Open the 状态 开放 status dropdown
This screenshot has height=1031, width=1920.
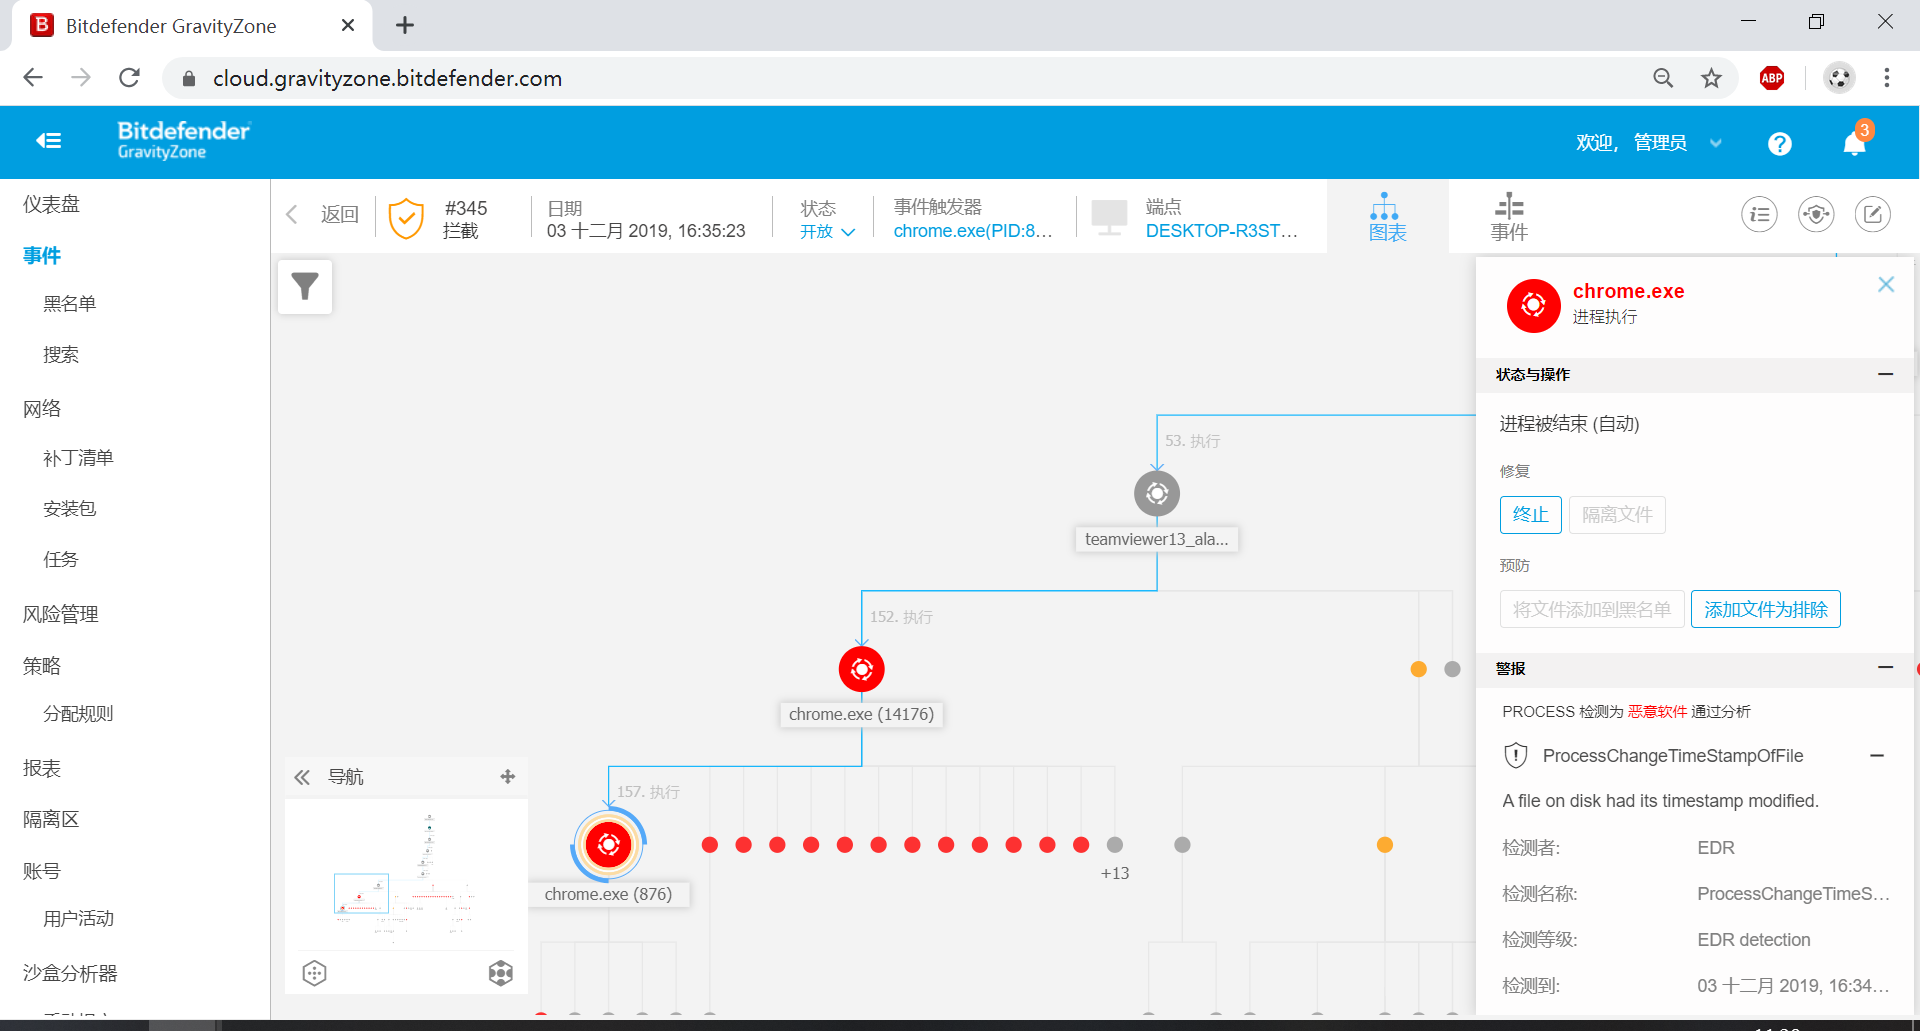click(828, 232)
